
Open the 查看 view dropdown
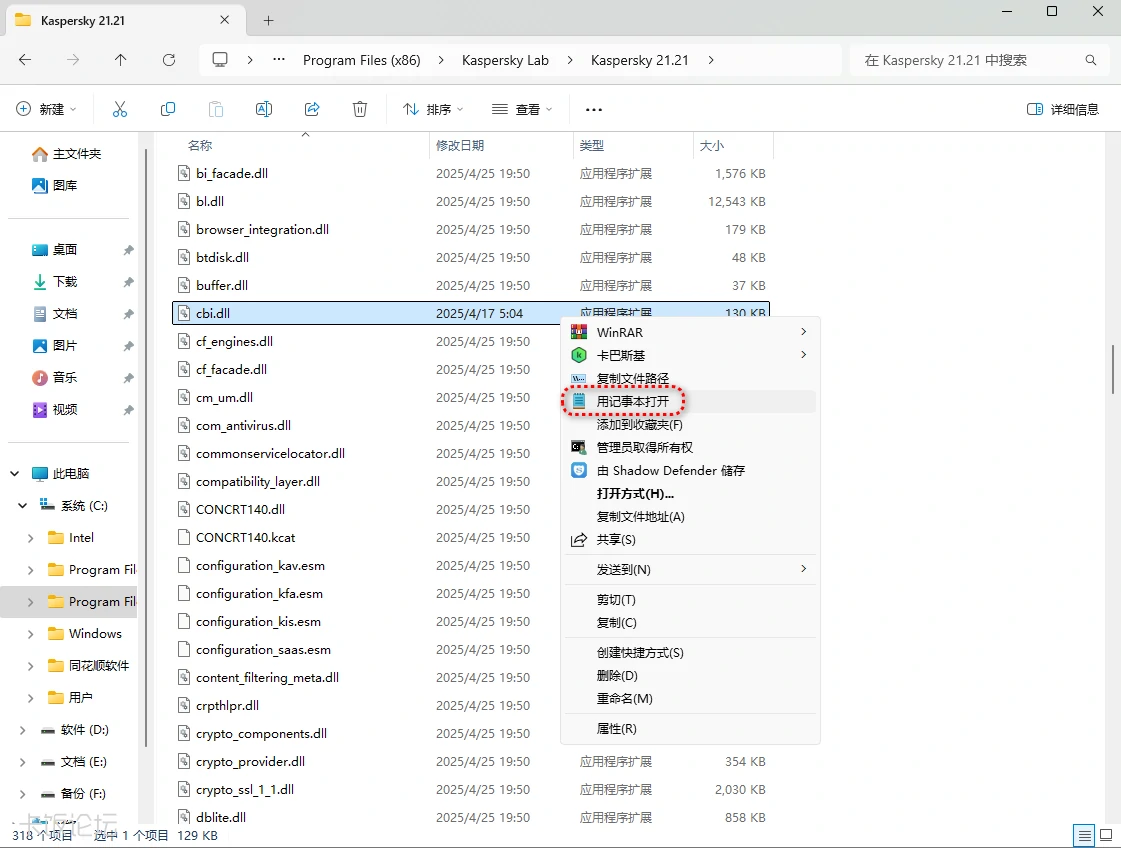pos(522,109)
